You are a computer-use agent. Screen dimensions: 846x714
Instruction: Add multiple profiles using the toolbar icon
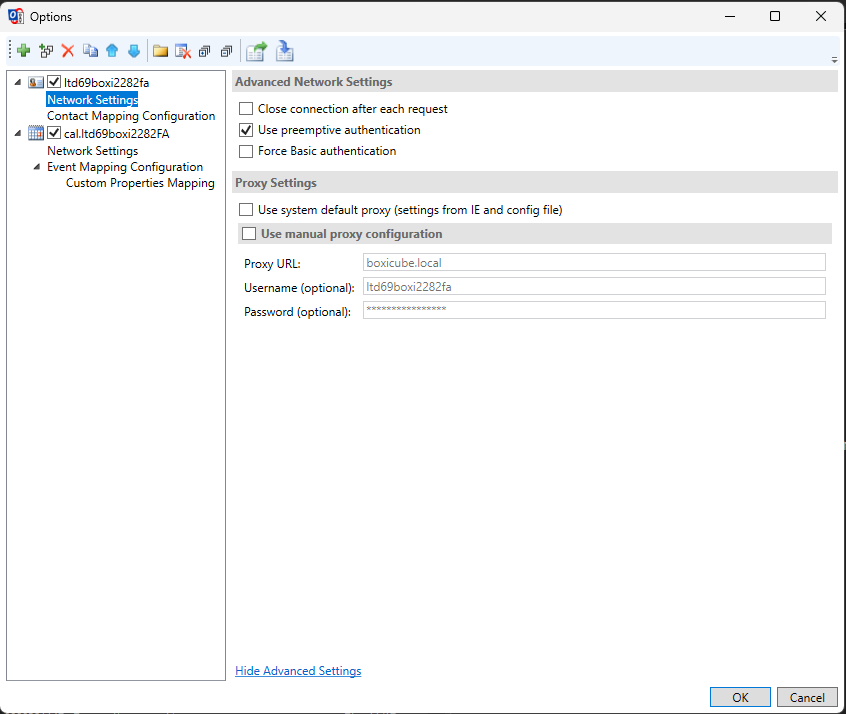coord(46,51)
